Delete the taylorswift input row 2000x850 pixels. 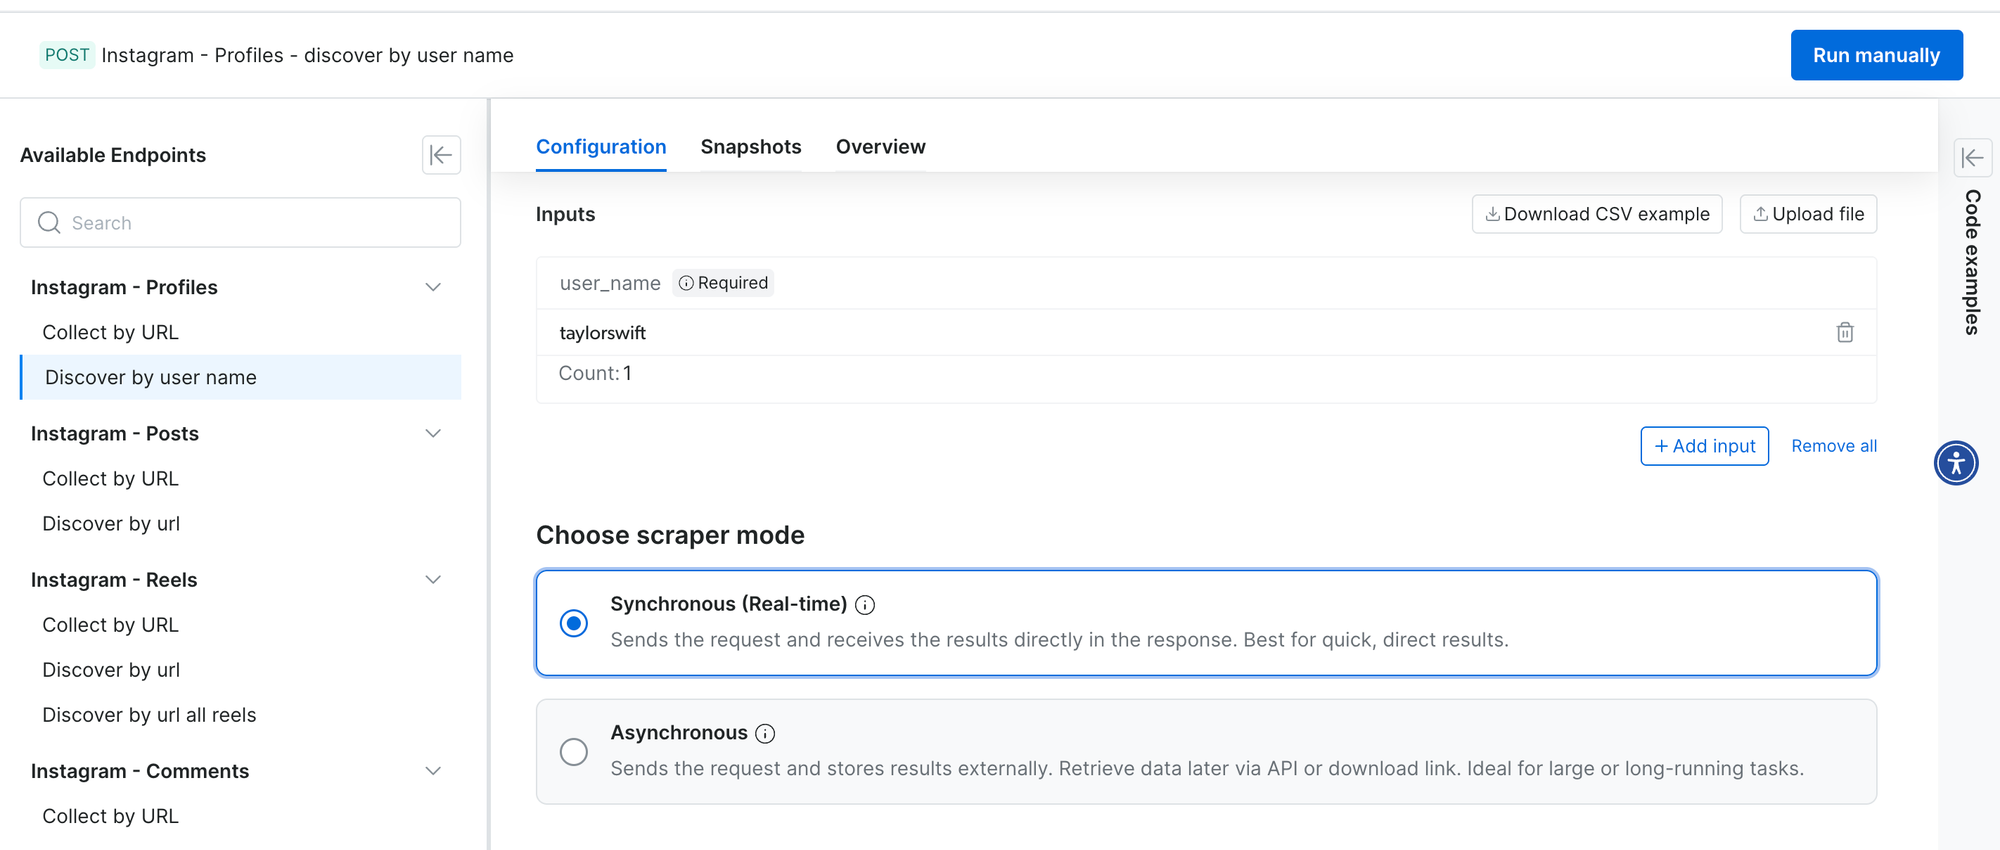pyautogui.click(x=1845, y=332)
